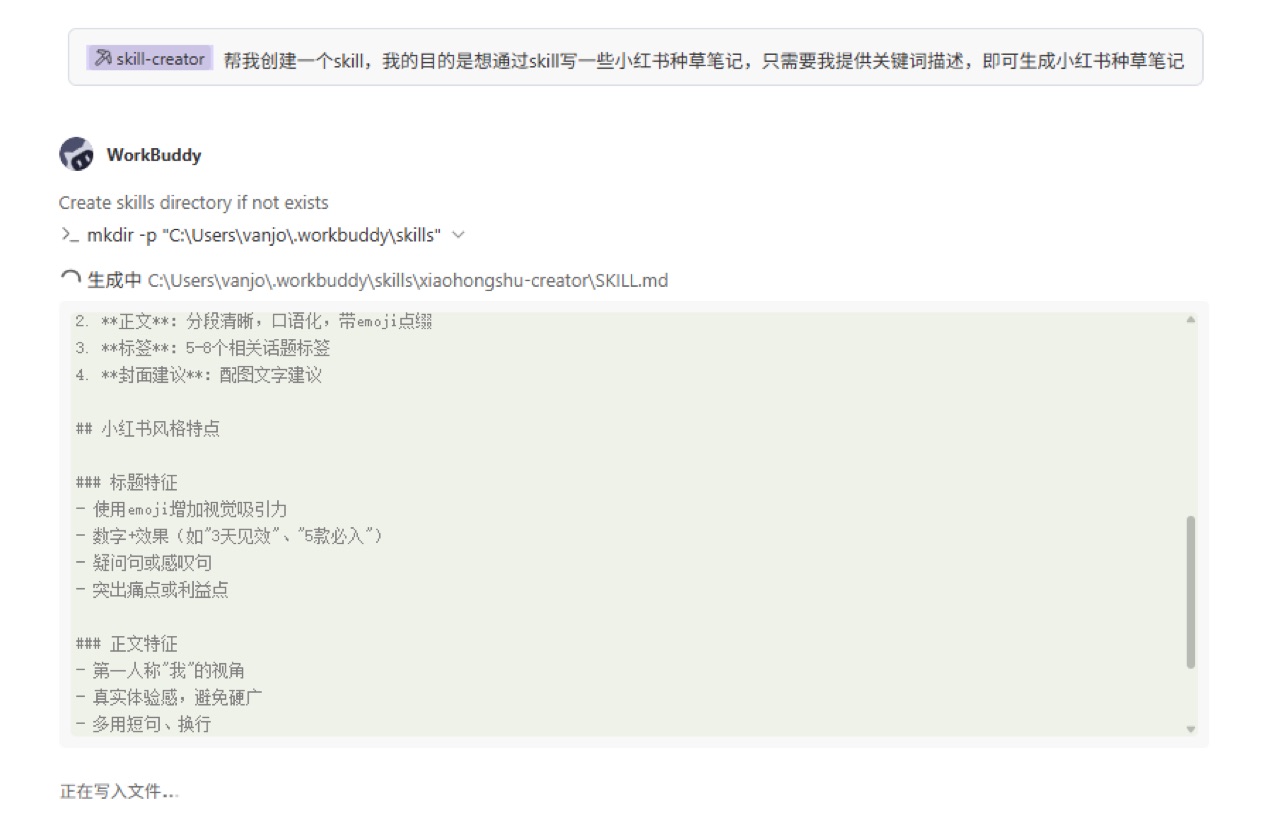
Task: Click the '**封面建议**' line
Action: pos(198,376)
